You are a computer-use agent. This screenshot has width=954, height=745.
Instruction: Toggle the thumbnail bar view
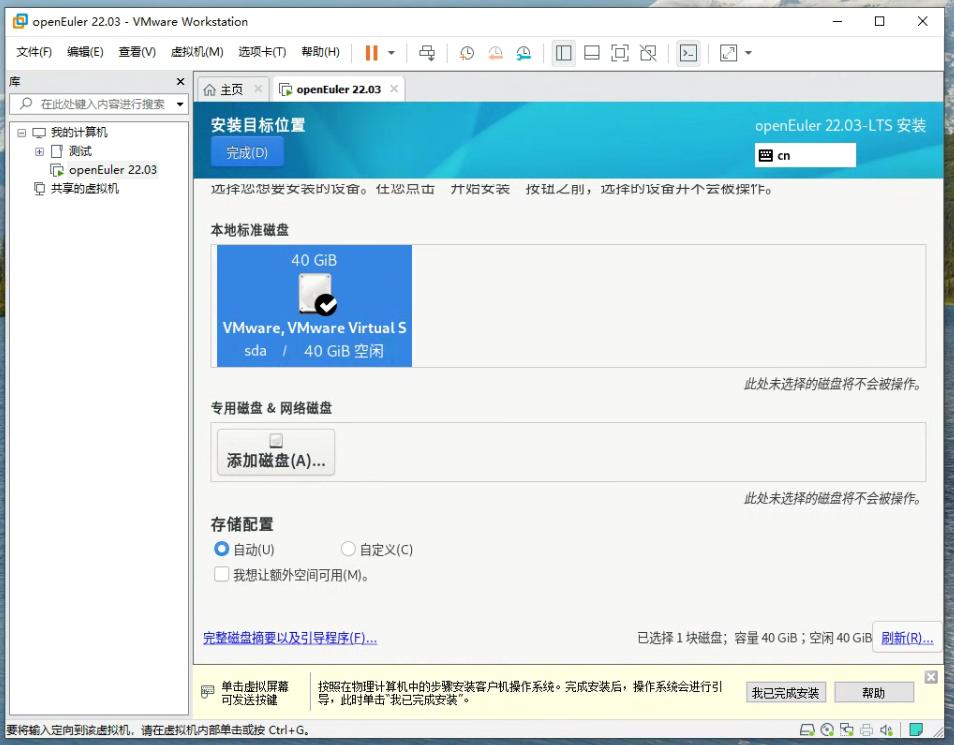[591, 53]
